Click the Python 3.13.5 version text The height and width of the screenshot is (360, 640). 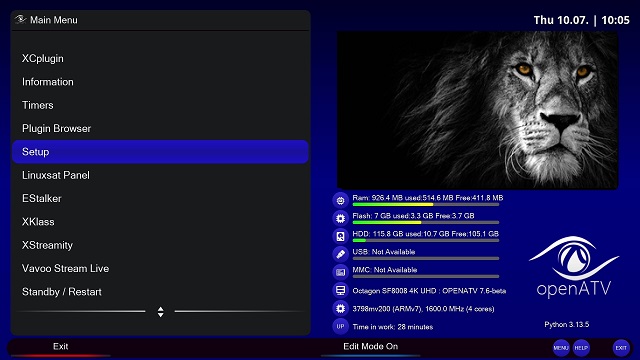[x=567, y=324]
